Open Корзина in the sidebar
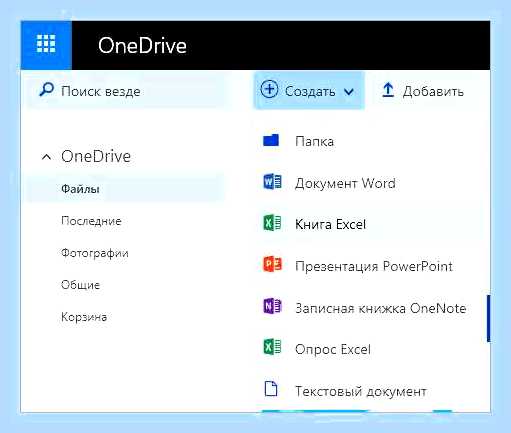Viewport: 511px width, 433px height. point(84,317)
